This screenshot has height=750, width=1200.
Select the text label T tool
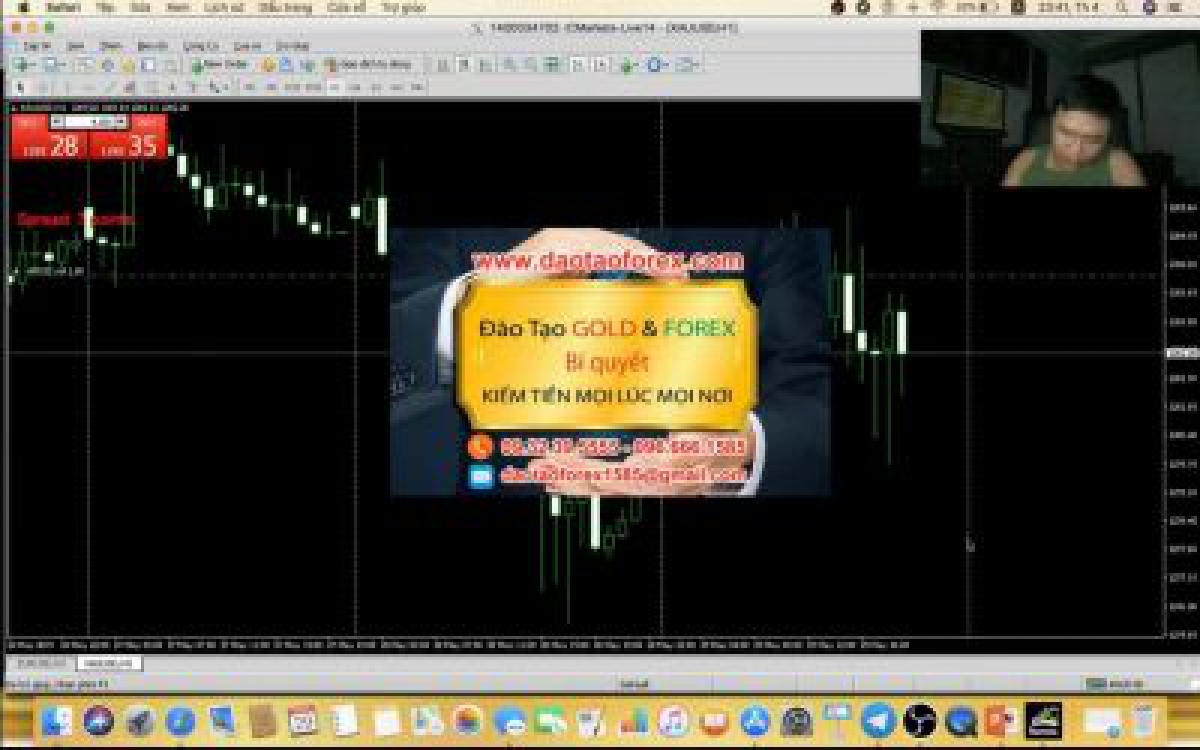point(193,87)
